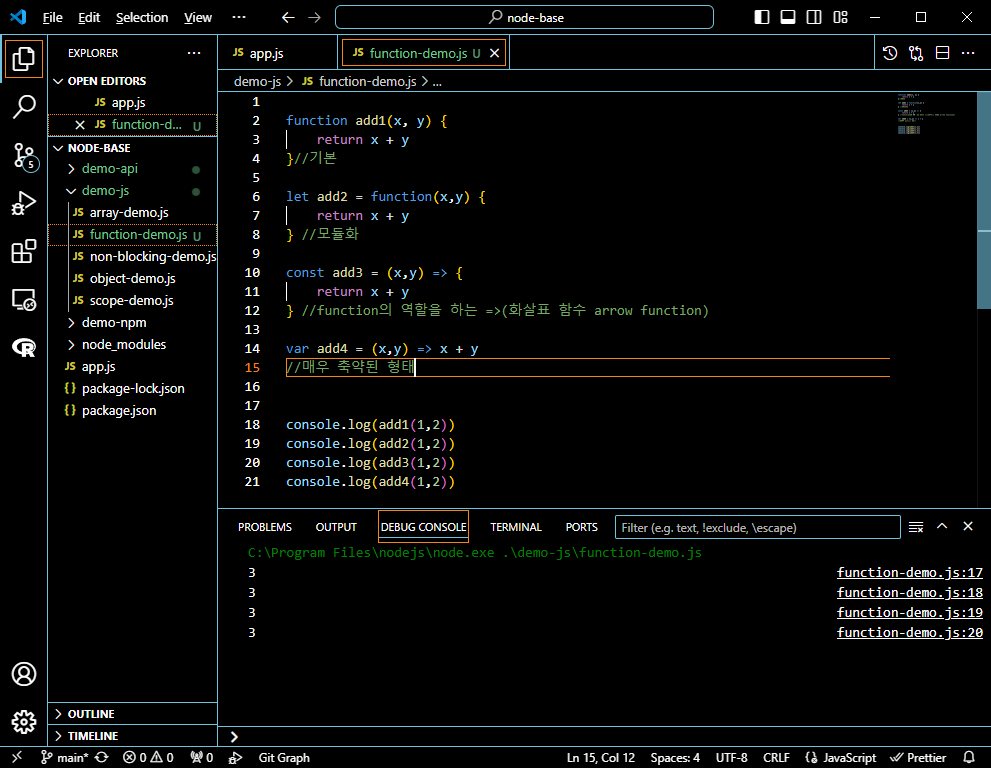Screen dimensions: 991x768
Task: Switch to the Terminal panel tab
Action: click(516, 527)
